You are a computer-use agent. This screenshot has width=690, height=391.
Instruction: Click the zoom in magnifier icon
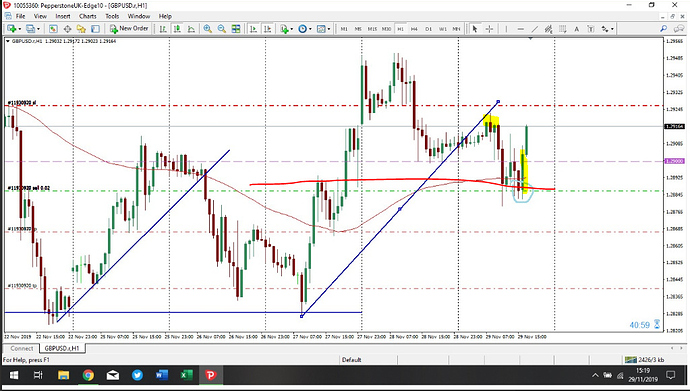207,29
